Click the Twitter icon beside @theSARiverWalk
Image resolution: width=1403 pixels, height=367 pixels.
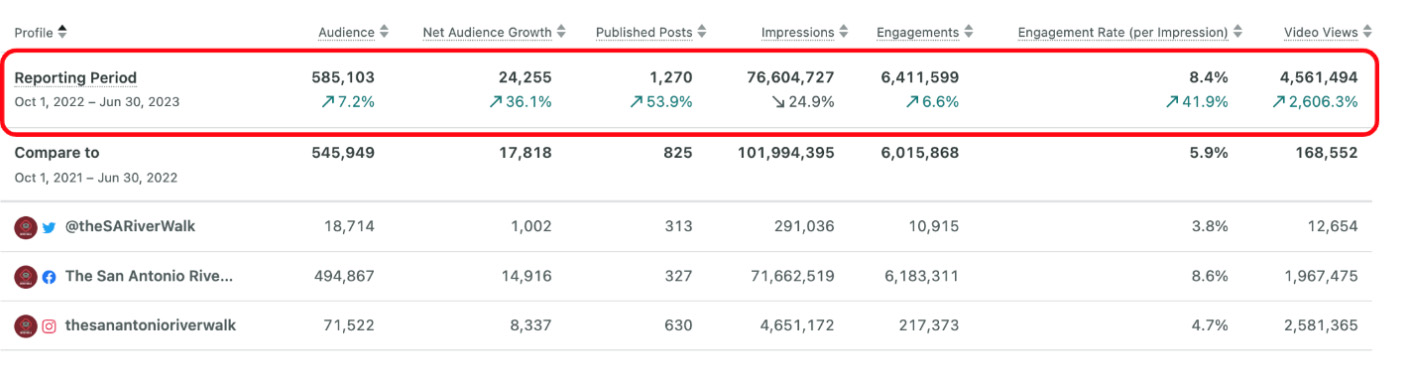tap(49, 227)
